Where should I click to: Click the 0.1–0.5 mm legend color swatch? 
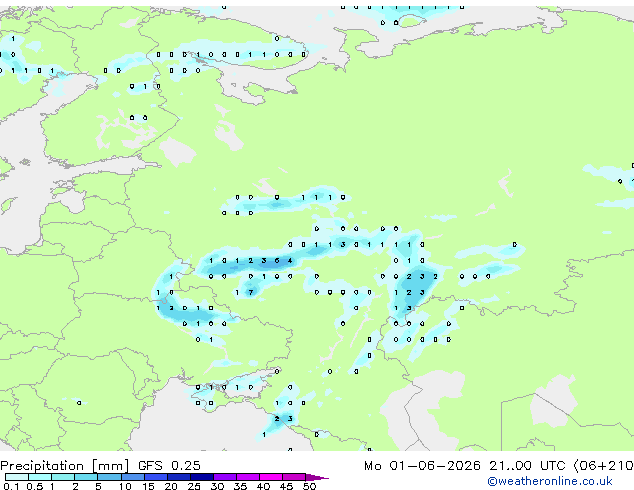[x=17, y=477]
